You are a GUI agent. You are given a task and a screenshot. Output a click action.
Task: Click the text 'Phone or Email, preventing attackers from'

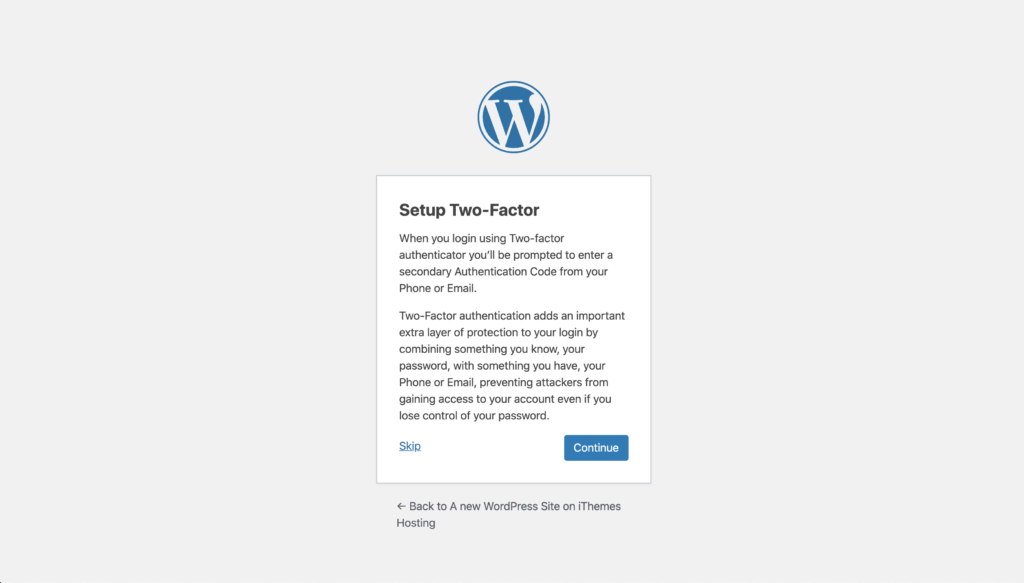click(504, 383)
